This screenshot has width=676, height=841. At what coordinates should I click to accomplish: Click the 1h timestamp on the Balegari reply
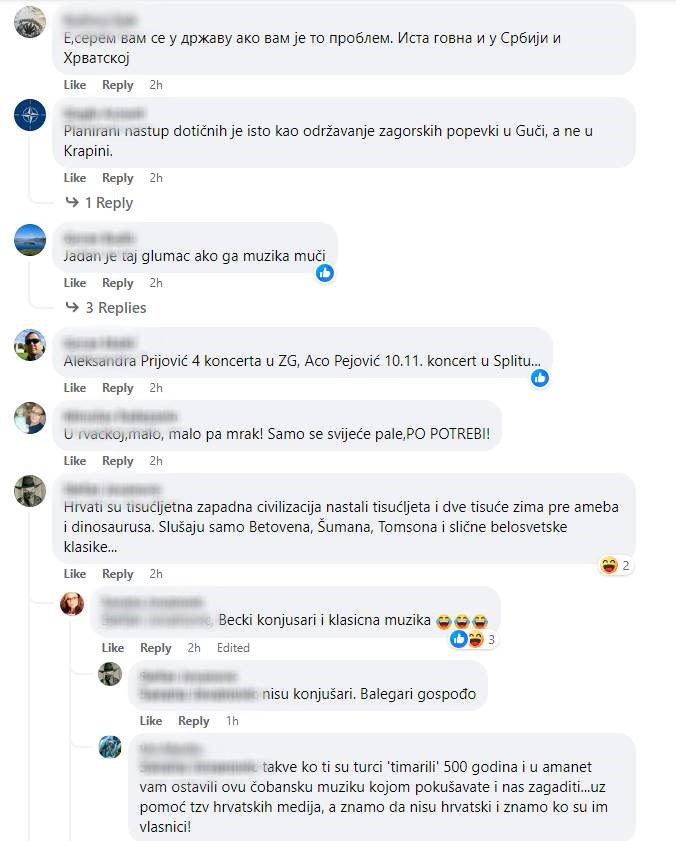click(232, 721)
